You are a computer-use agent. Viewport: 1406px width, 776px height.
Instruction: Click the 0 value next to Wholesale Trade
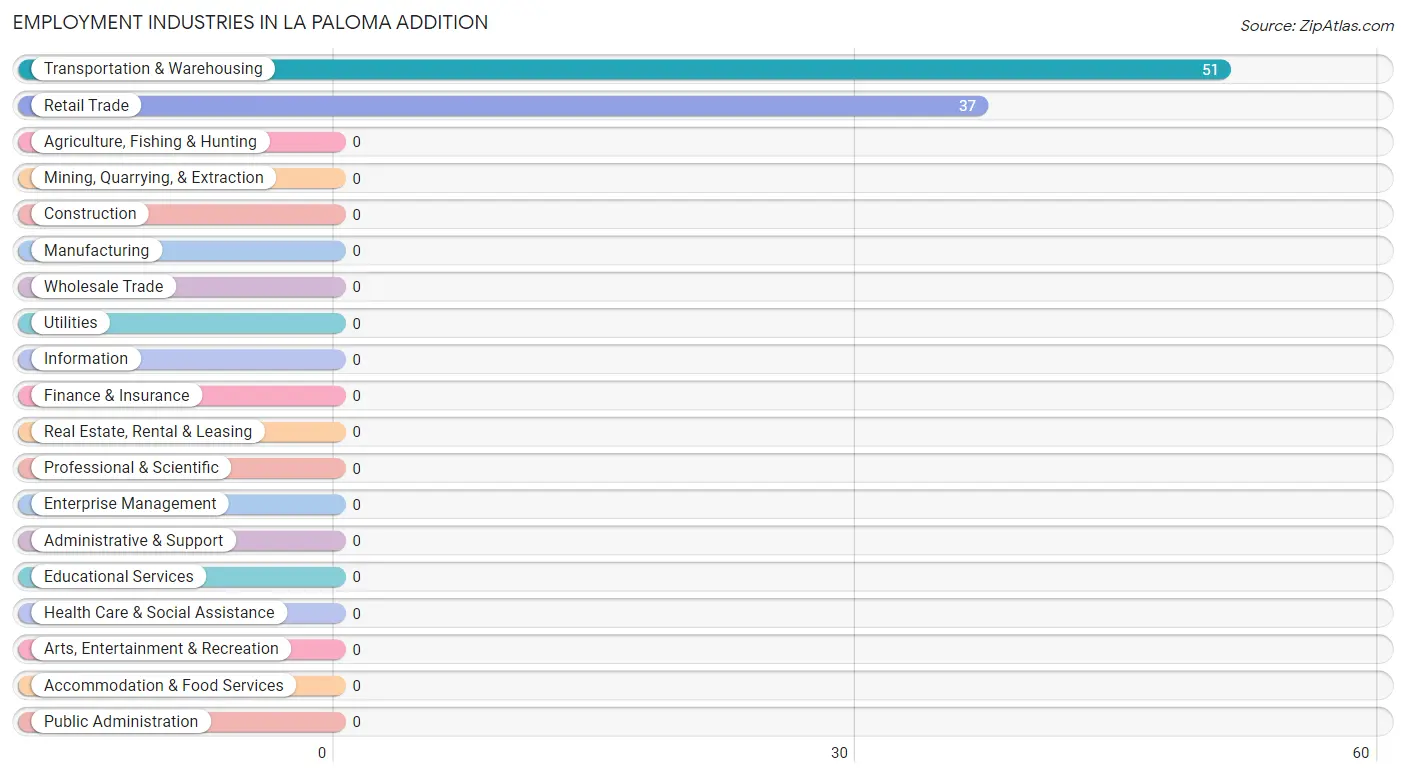point(356,287)
